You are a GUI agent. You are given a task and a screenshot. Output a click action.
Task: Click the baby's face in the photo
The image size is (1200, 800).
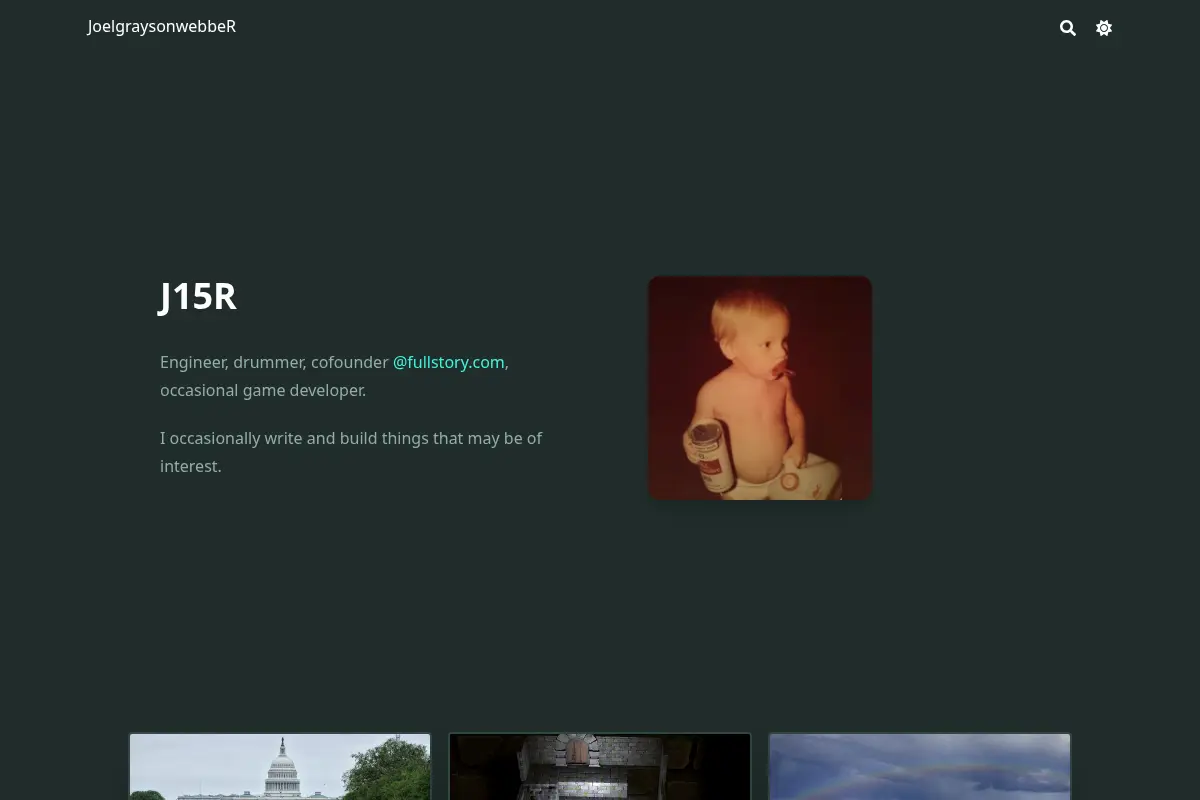point(756,345)
